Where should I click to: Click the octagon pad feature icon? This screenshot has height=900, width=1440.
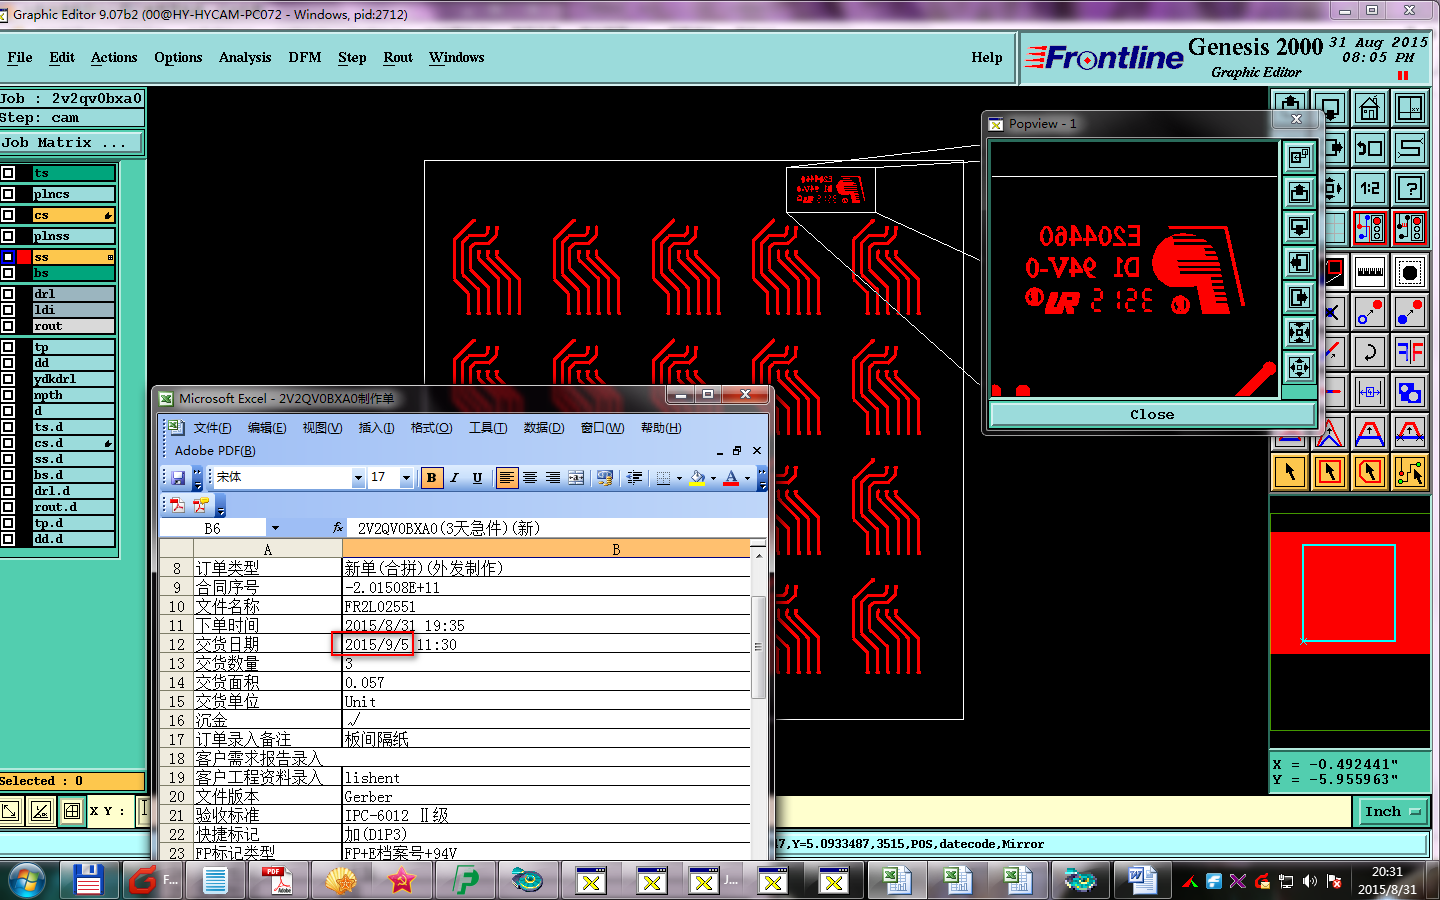point(1409,270)
